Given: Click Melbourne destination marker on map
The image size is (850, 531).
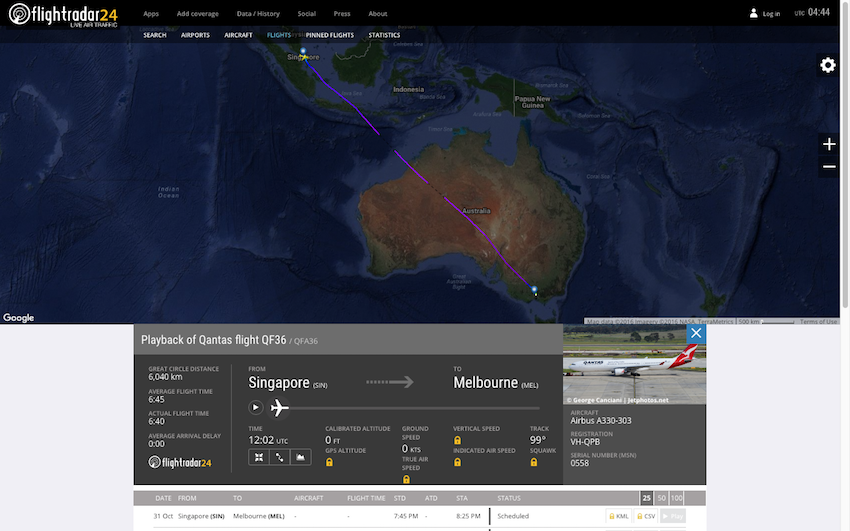Looking at the screenshot, I should tap(534, 290).
